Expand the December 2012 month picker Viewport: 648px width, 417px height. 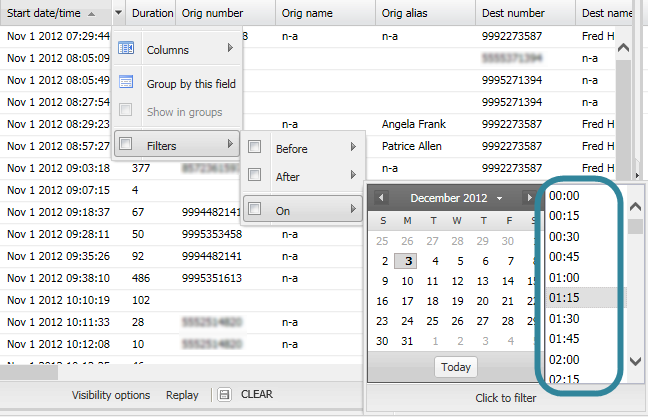click(499, 198)
